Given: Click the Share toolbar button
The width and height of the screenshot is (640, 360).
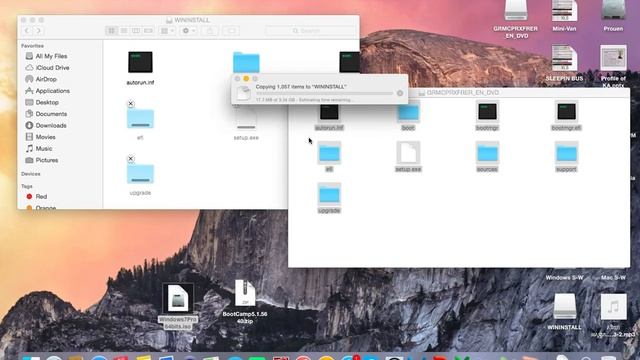Looking at the screenshot, I should (210, 31).
